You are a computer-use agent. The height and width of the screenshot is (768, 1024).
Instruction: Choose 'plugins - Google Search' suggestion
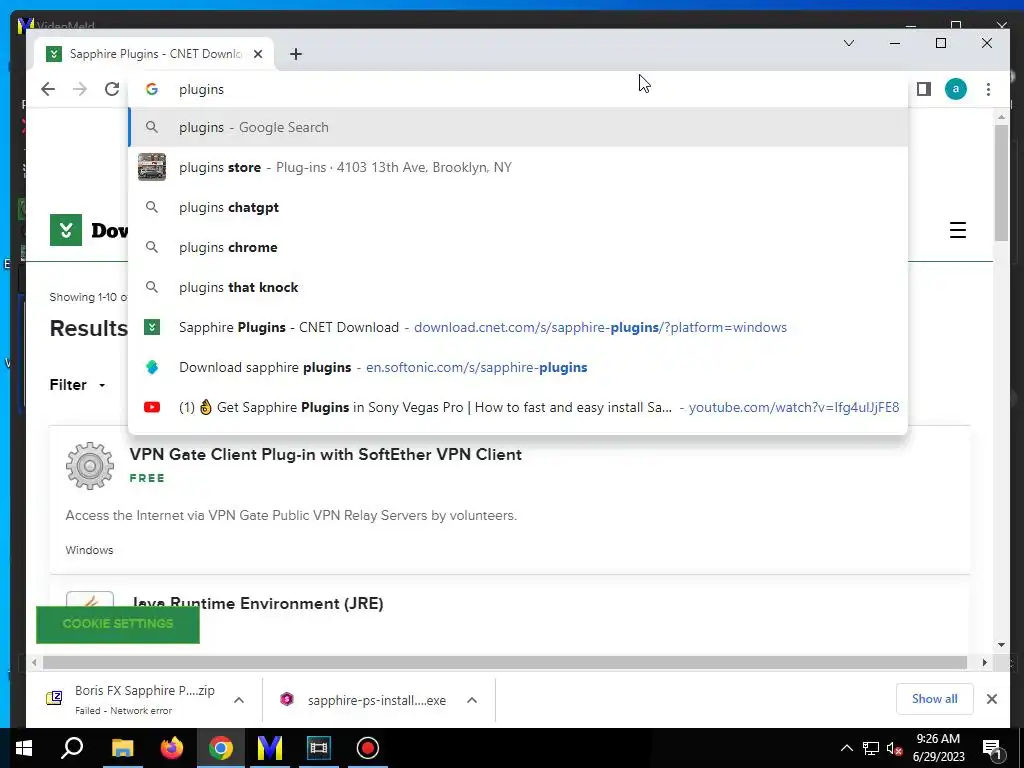coord(518,127)
